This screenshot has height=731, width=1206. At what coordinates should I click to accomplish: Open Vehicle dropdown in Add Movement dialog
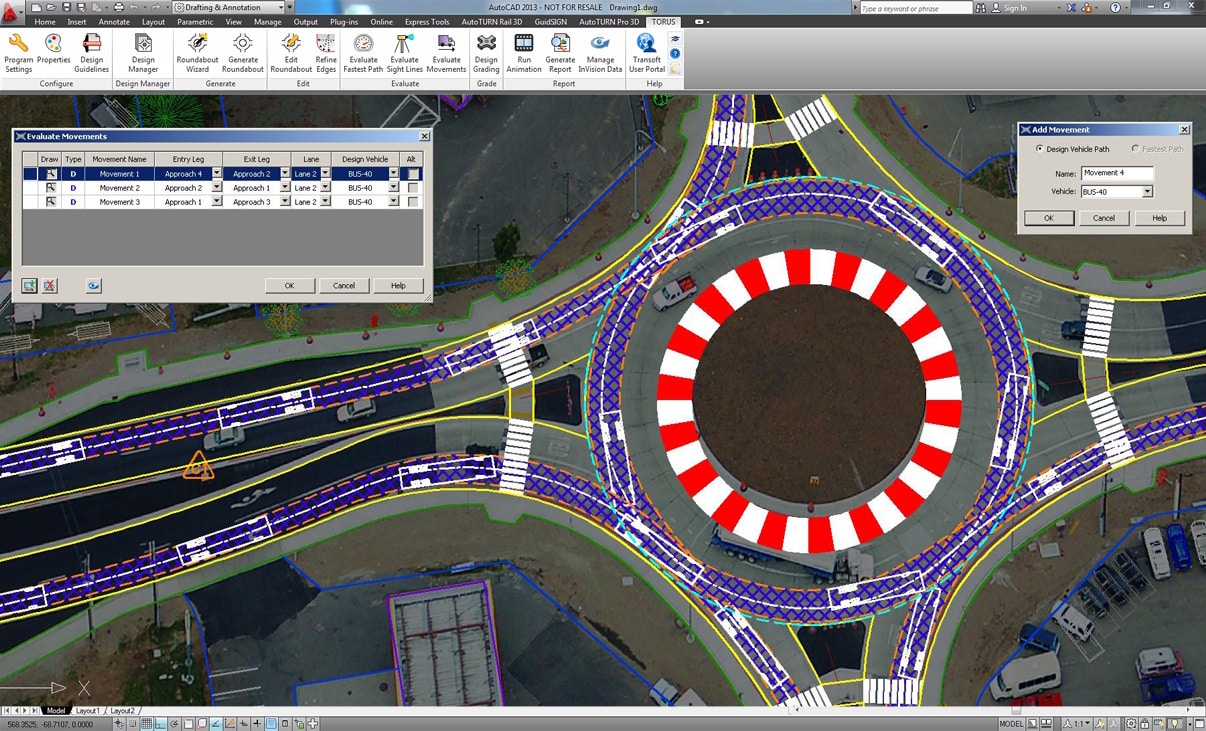point(1147,192)
